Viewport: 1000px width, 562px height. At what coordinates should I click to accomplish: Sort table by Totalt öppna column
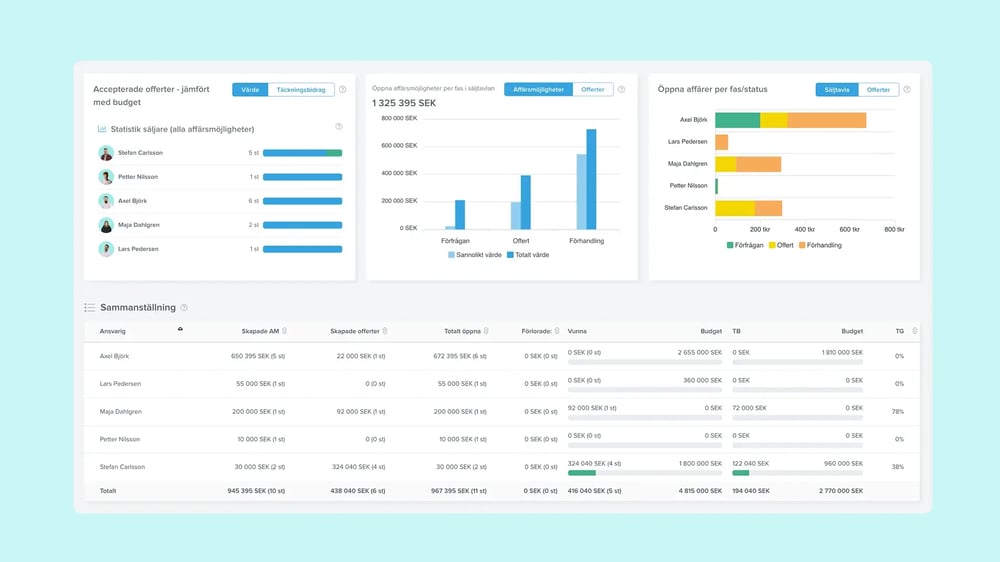[489, 331]
